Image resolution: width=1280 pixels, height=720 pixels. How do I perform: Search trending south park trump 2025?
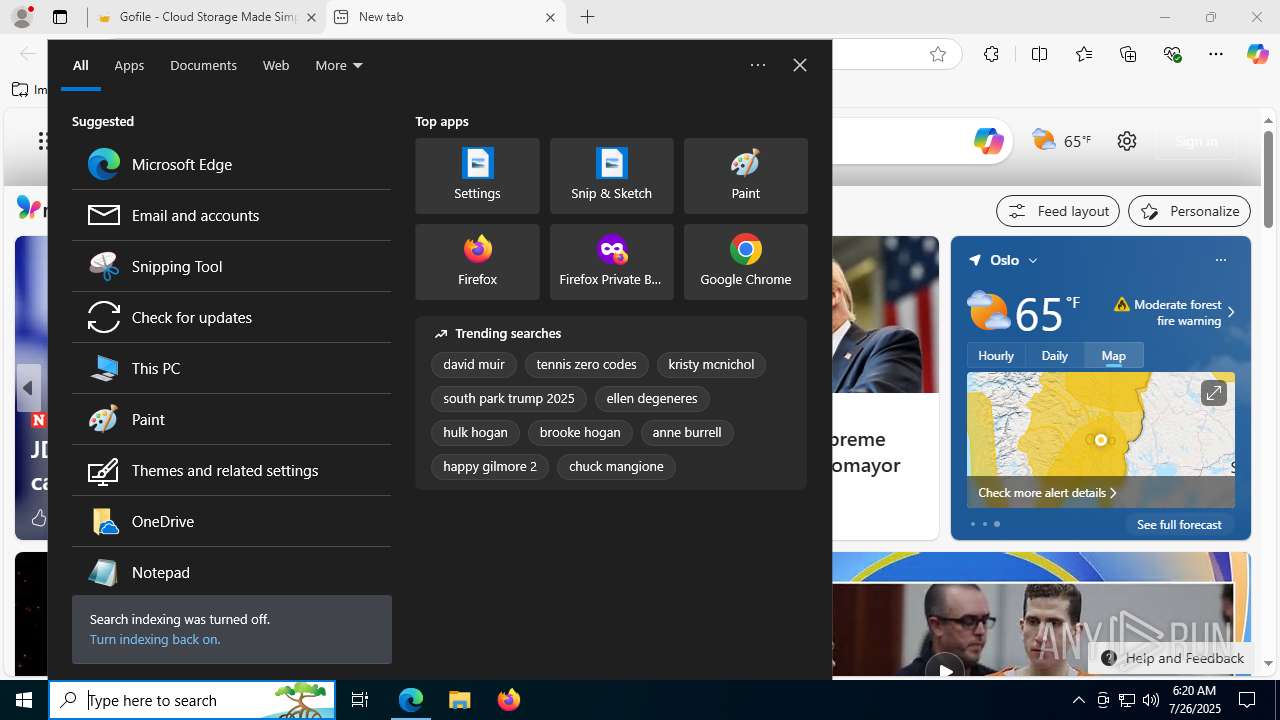509,399
